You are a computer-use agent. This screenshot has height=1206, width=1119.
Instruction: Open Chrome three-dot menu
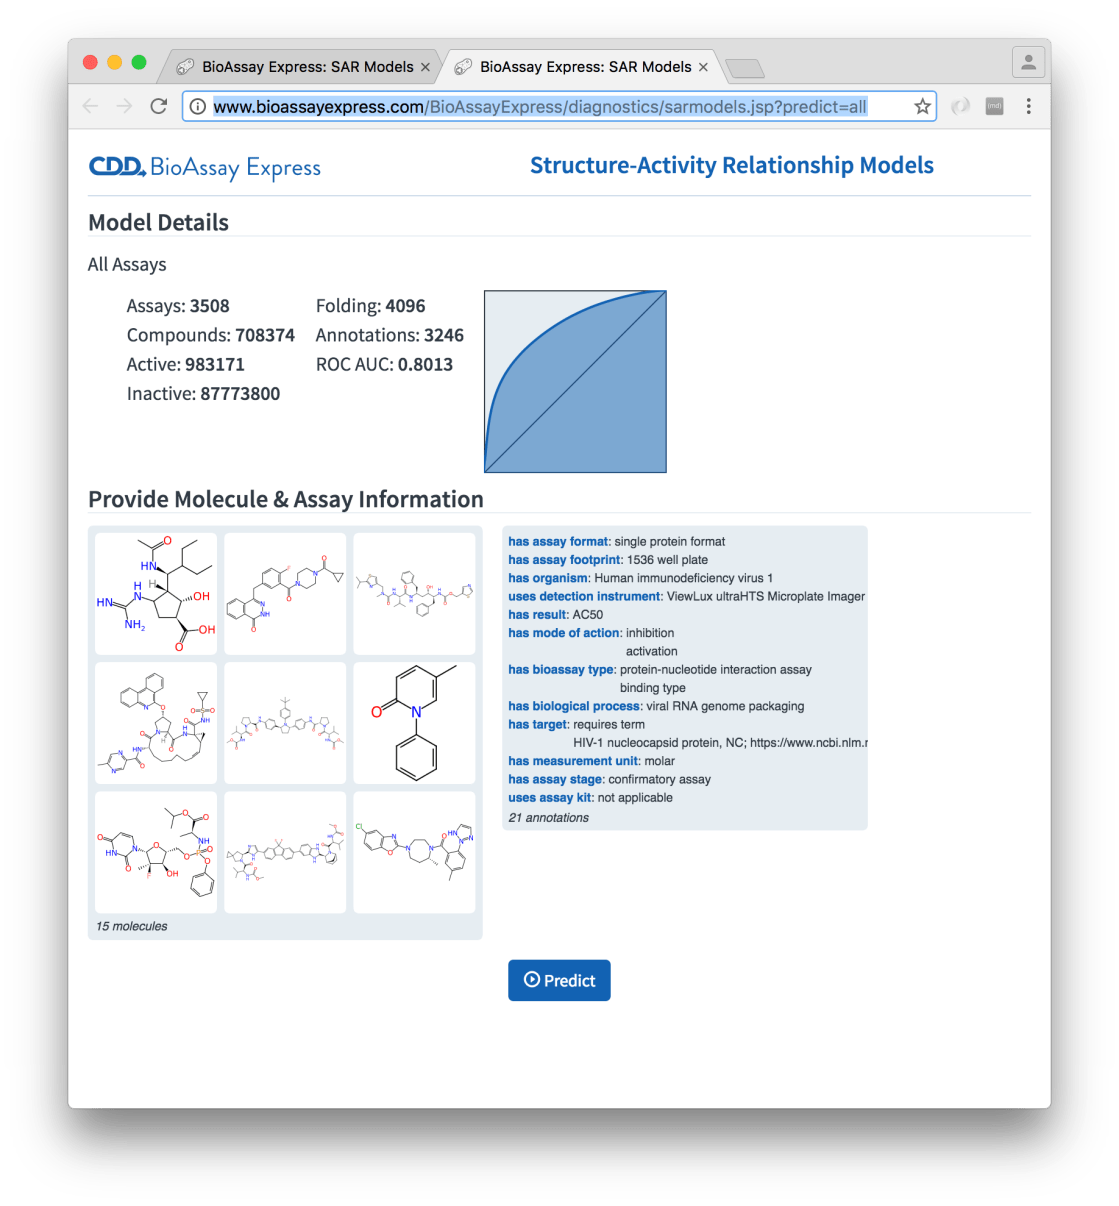click(x=1028, y=106)
